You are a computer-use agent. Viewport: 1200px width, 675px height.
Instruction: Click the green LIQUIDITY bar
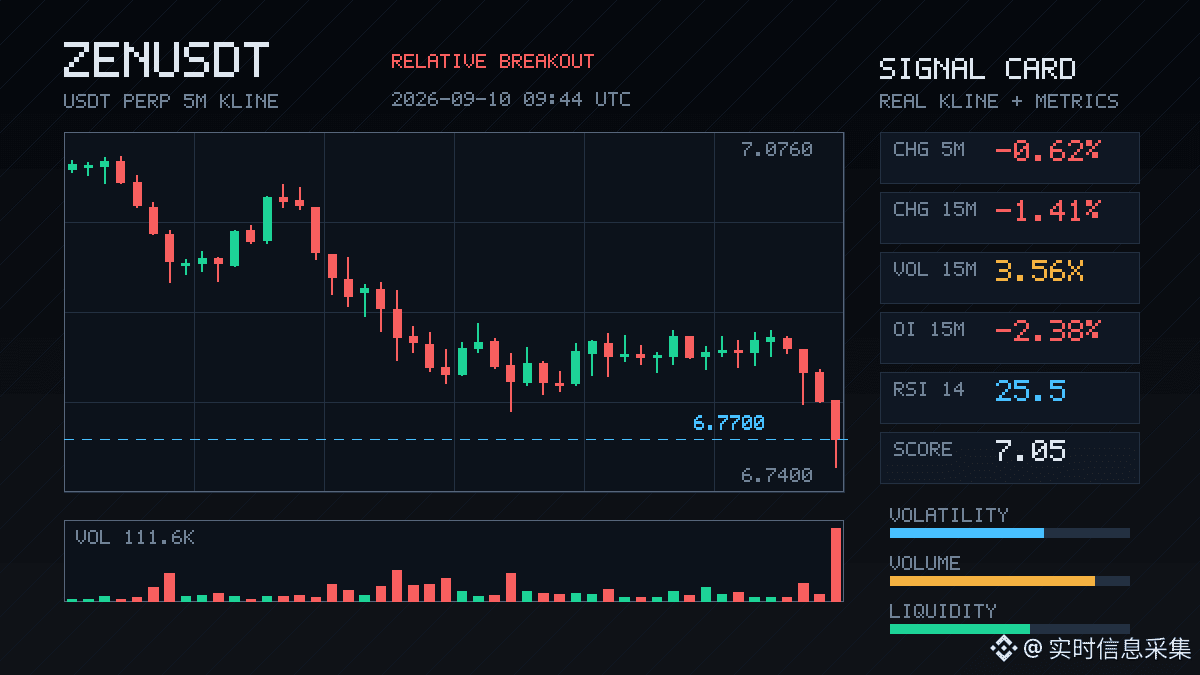coord(960,629)
